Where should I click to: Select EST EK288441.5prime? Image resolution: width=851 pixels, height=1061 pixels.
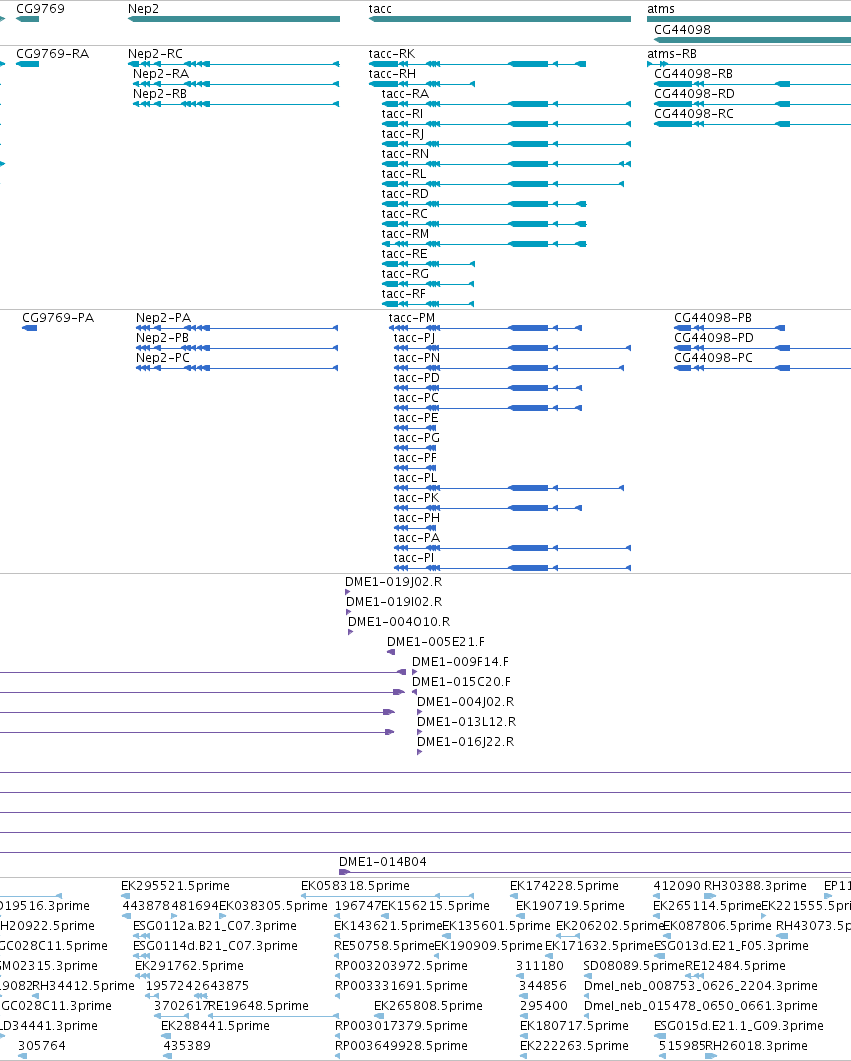(x=215, y=1026)
